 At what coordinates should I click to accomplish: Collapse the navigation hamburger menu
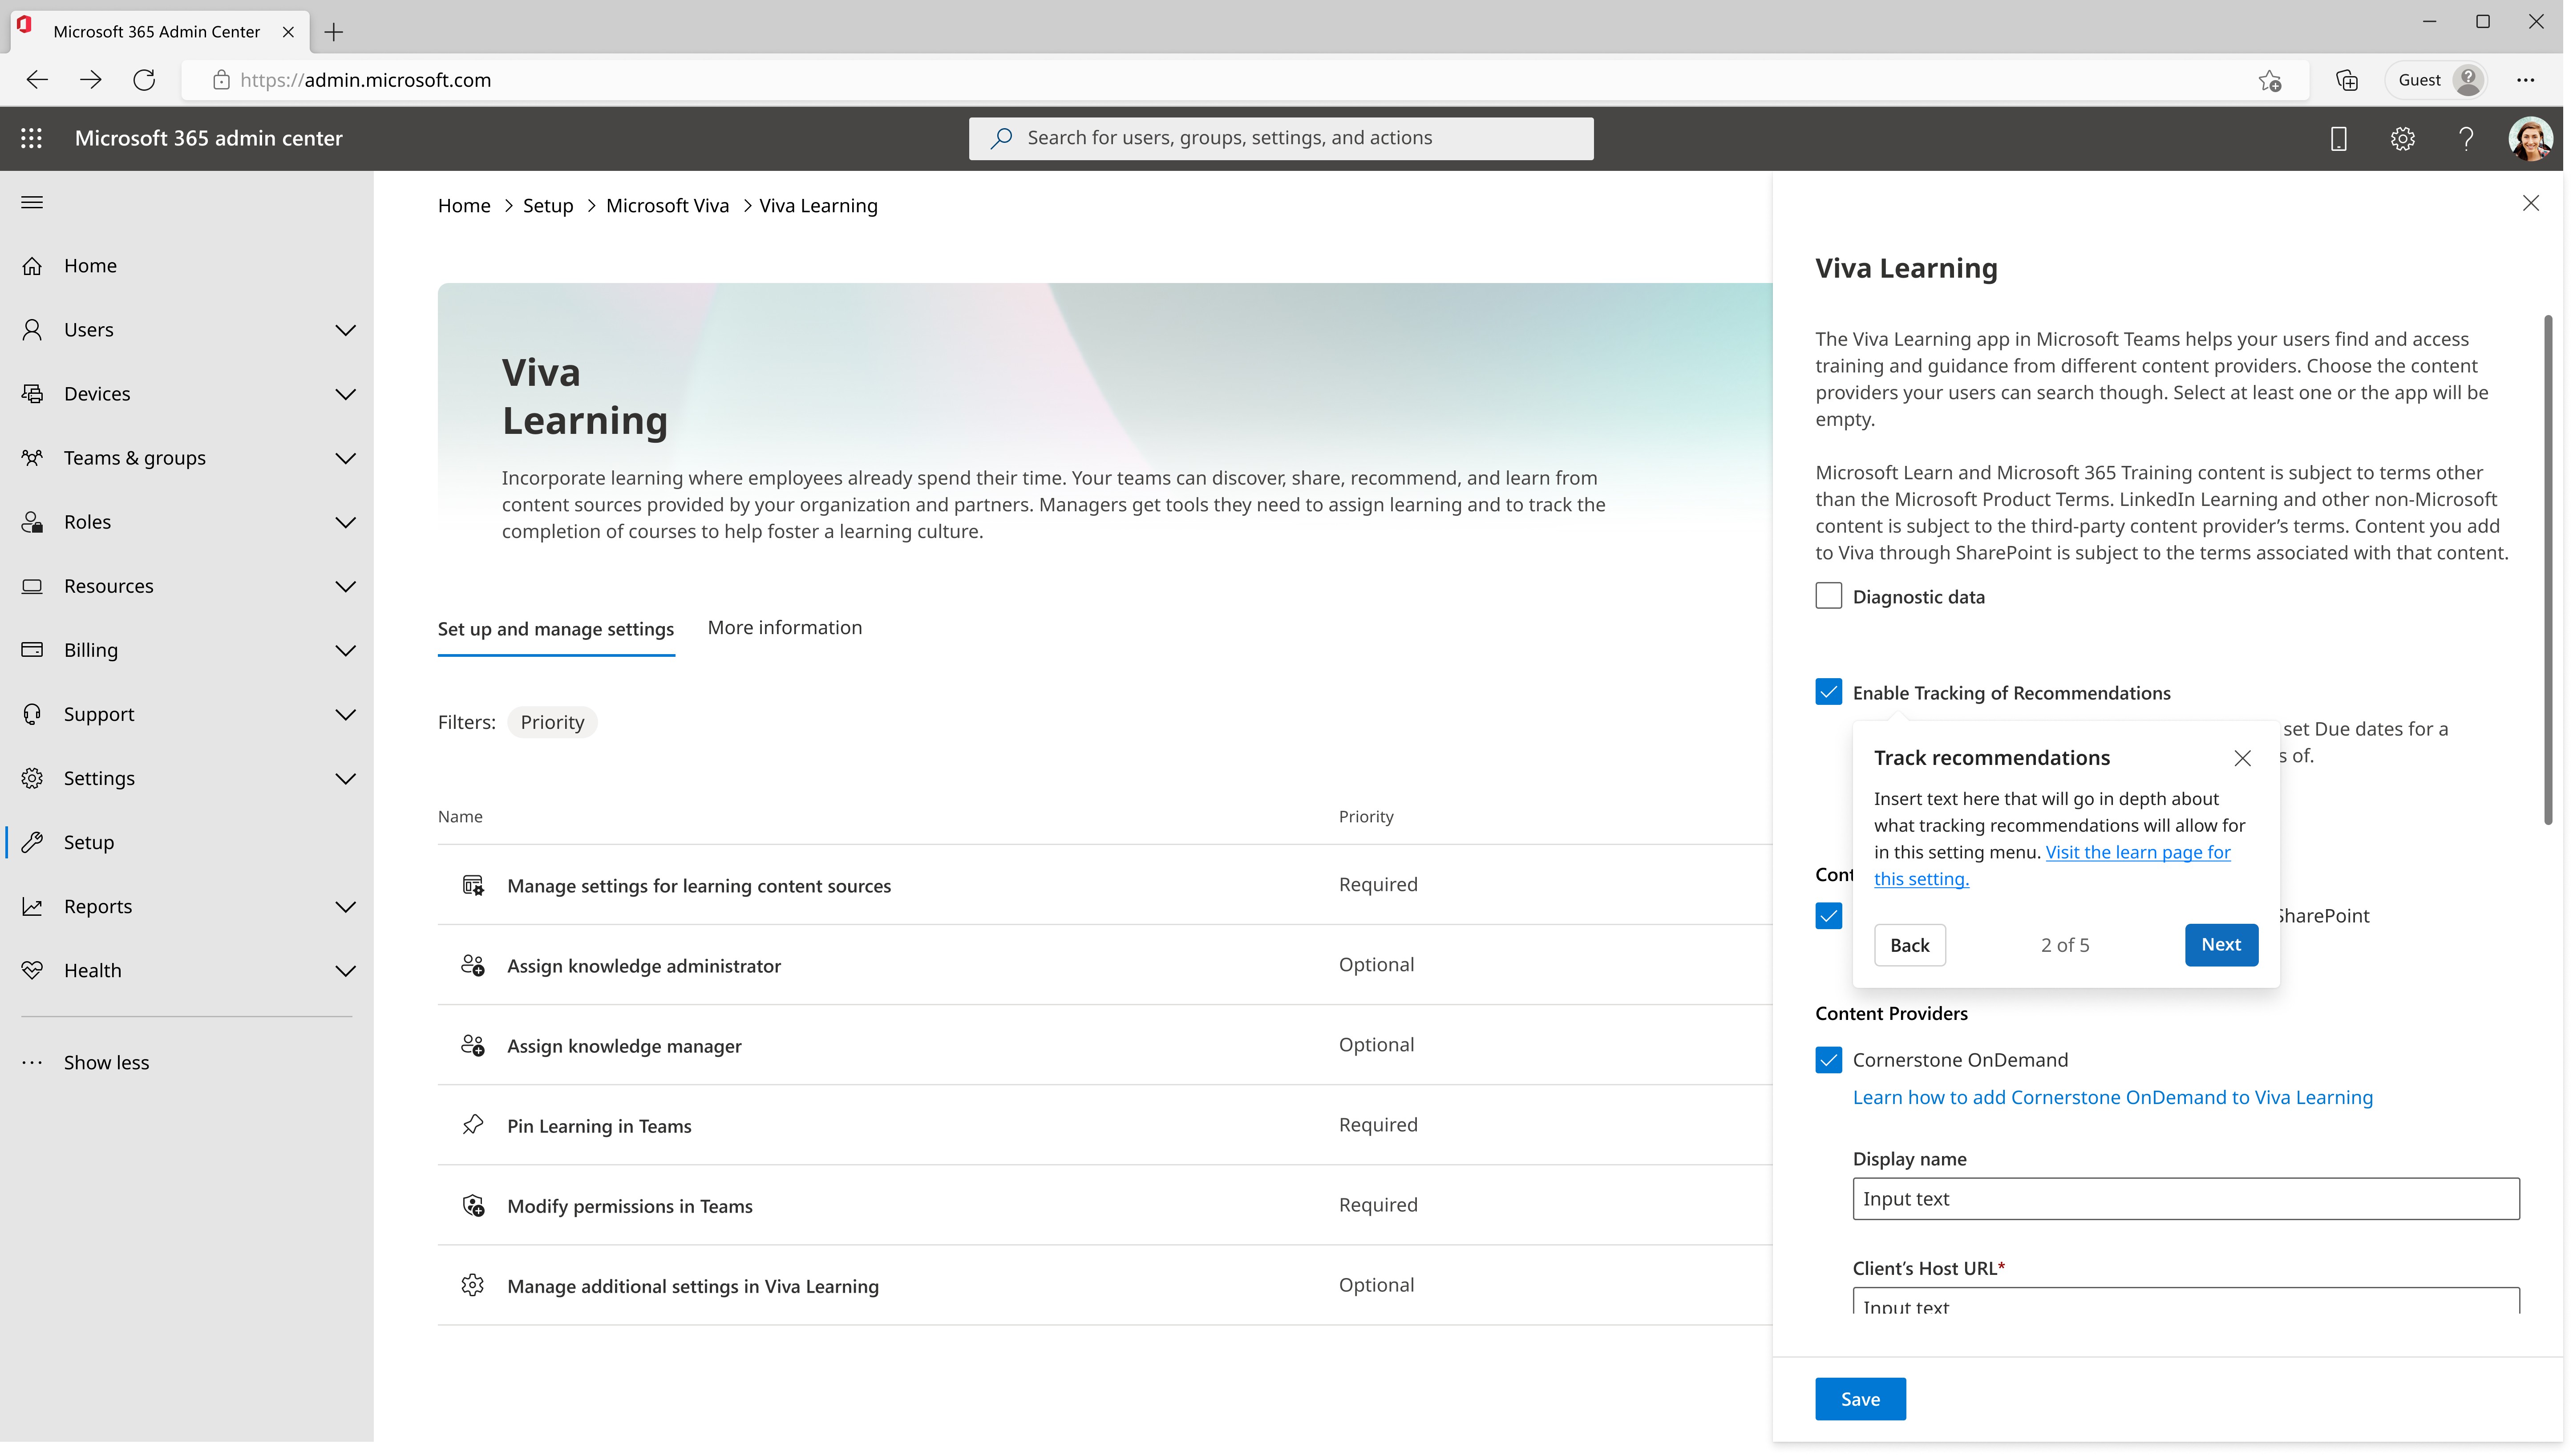pos(32,203)
